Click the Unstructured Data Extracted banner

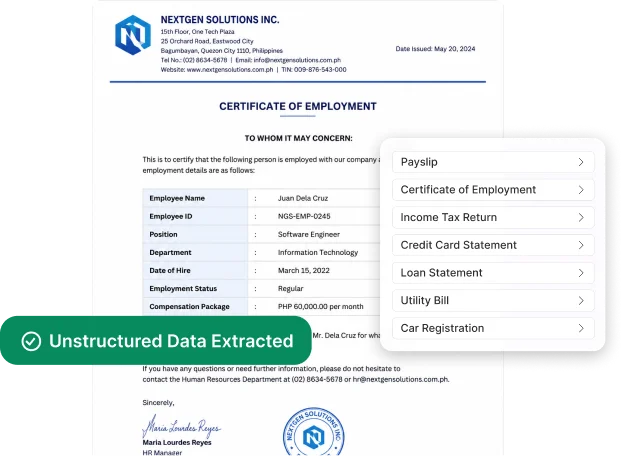tap(156, 341)
